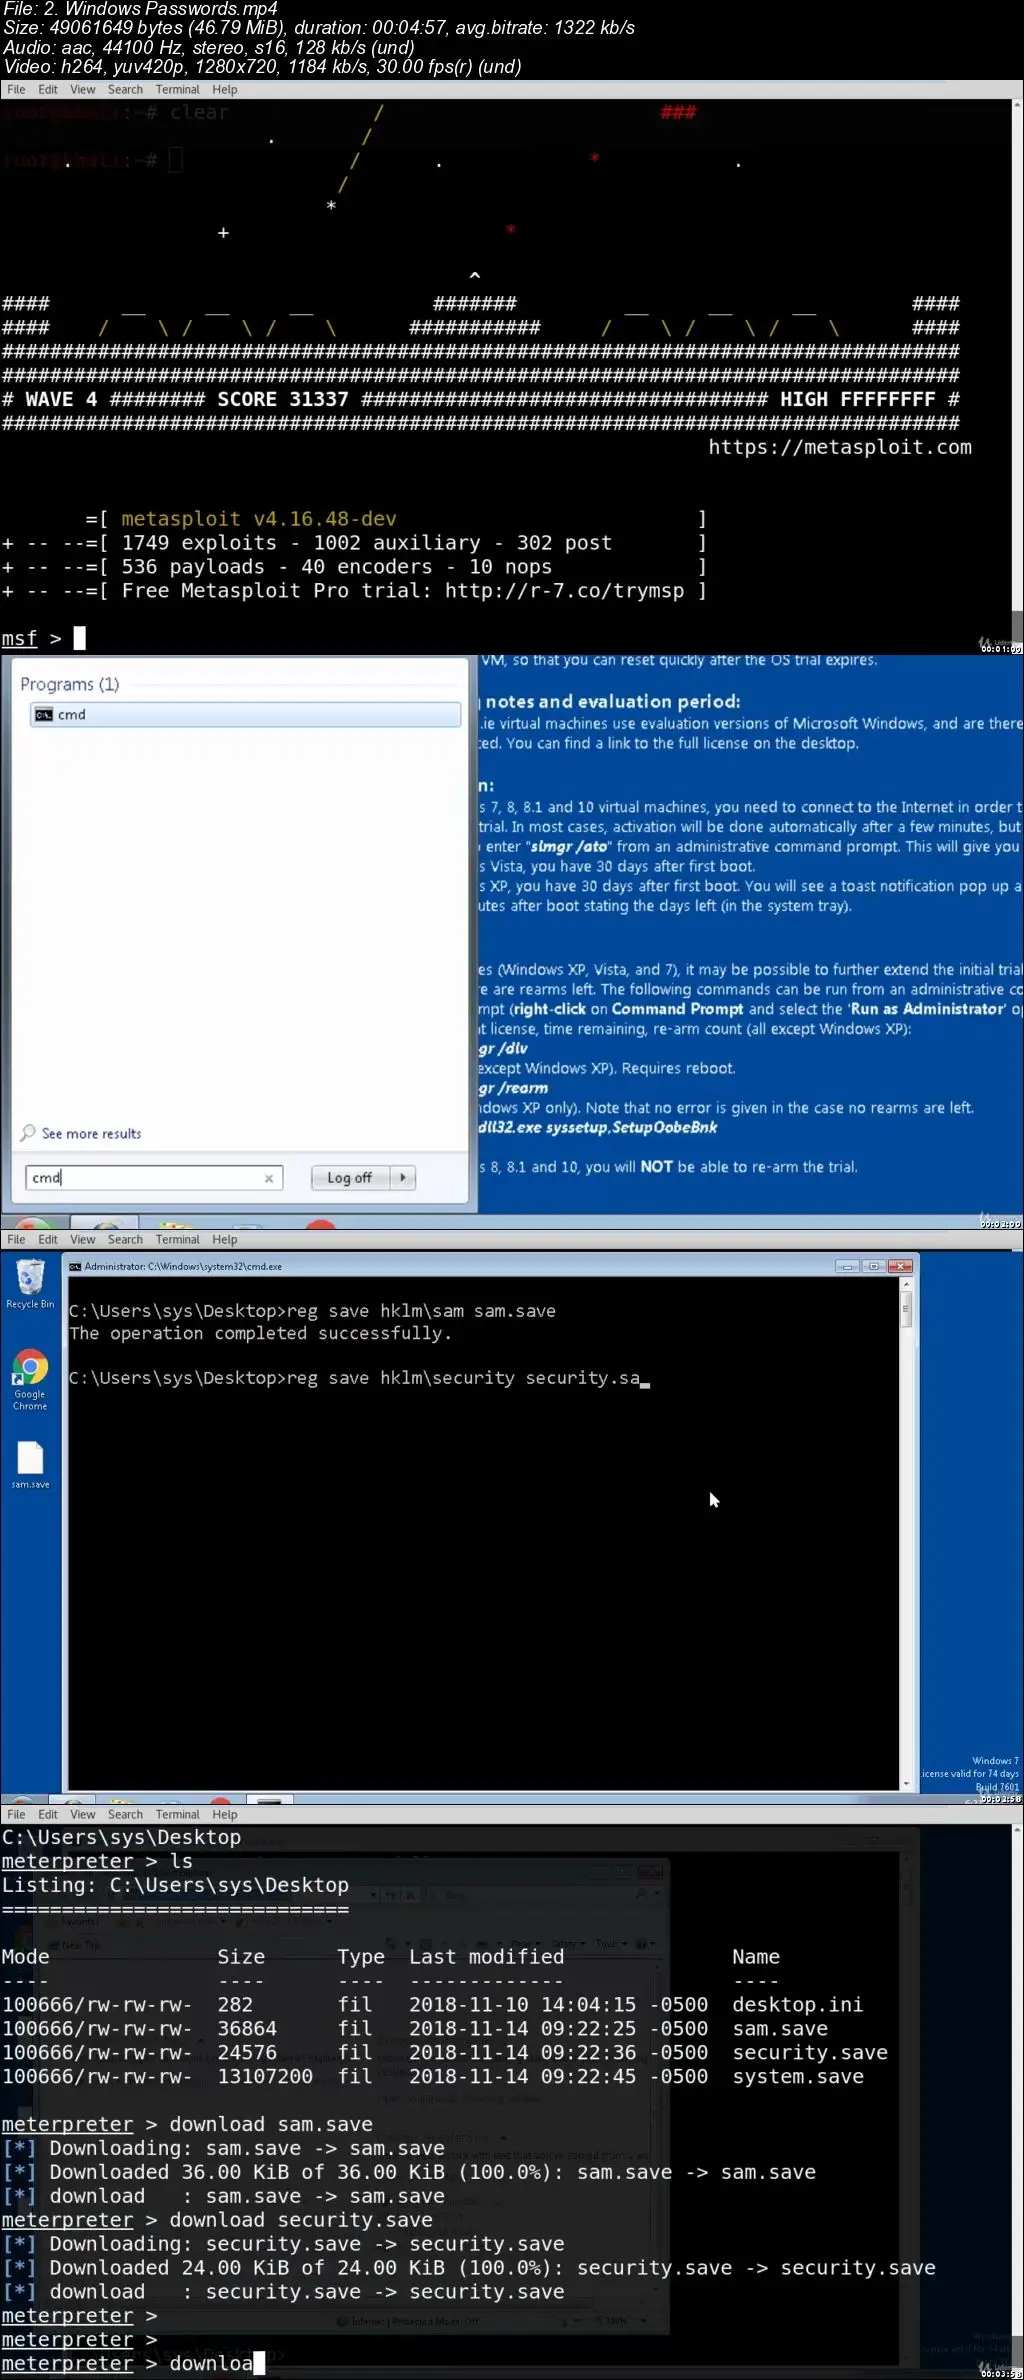Screen dimensions: 1024x2380
Task: Open View menu above the msf banner terminal
Action: tap(83, 89)
